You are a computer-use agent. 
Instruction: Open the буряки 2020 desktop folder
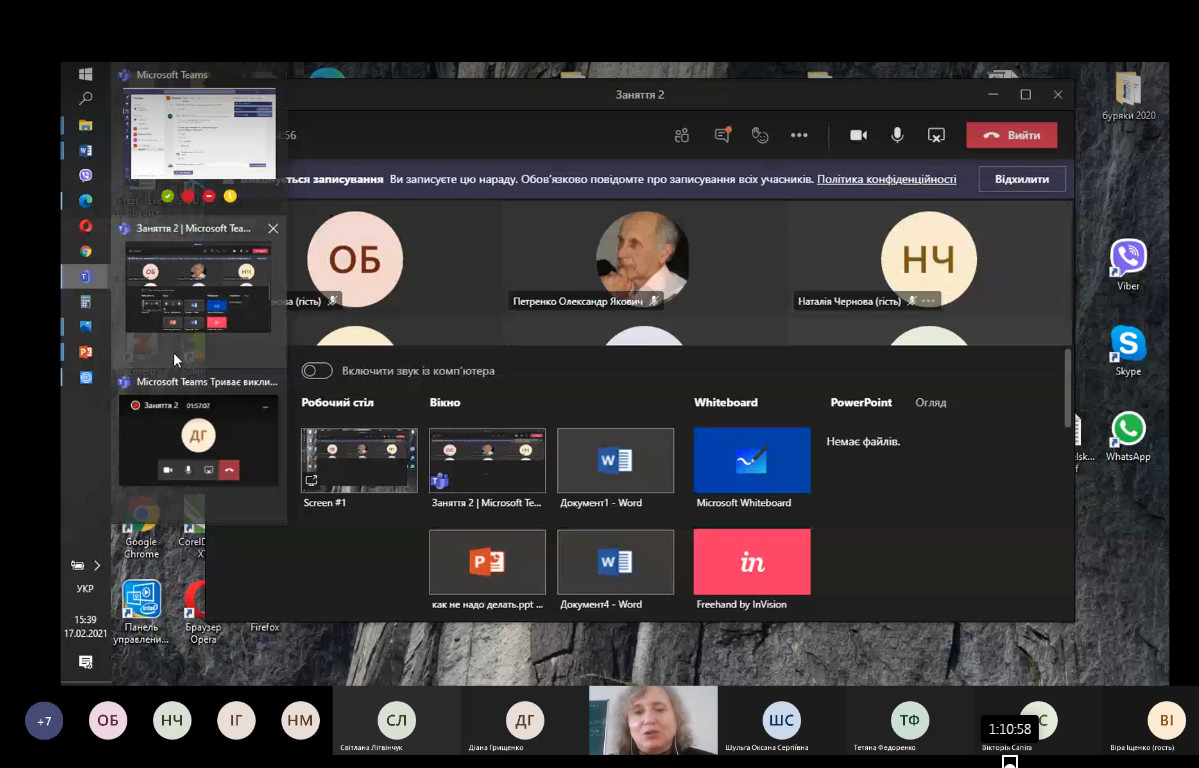coord(1129,96)
